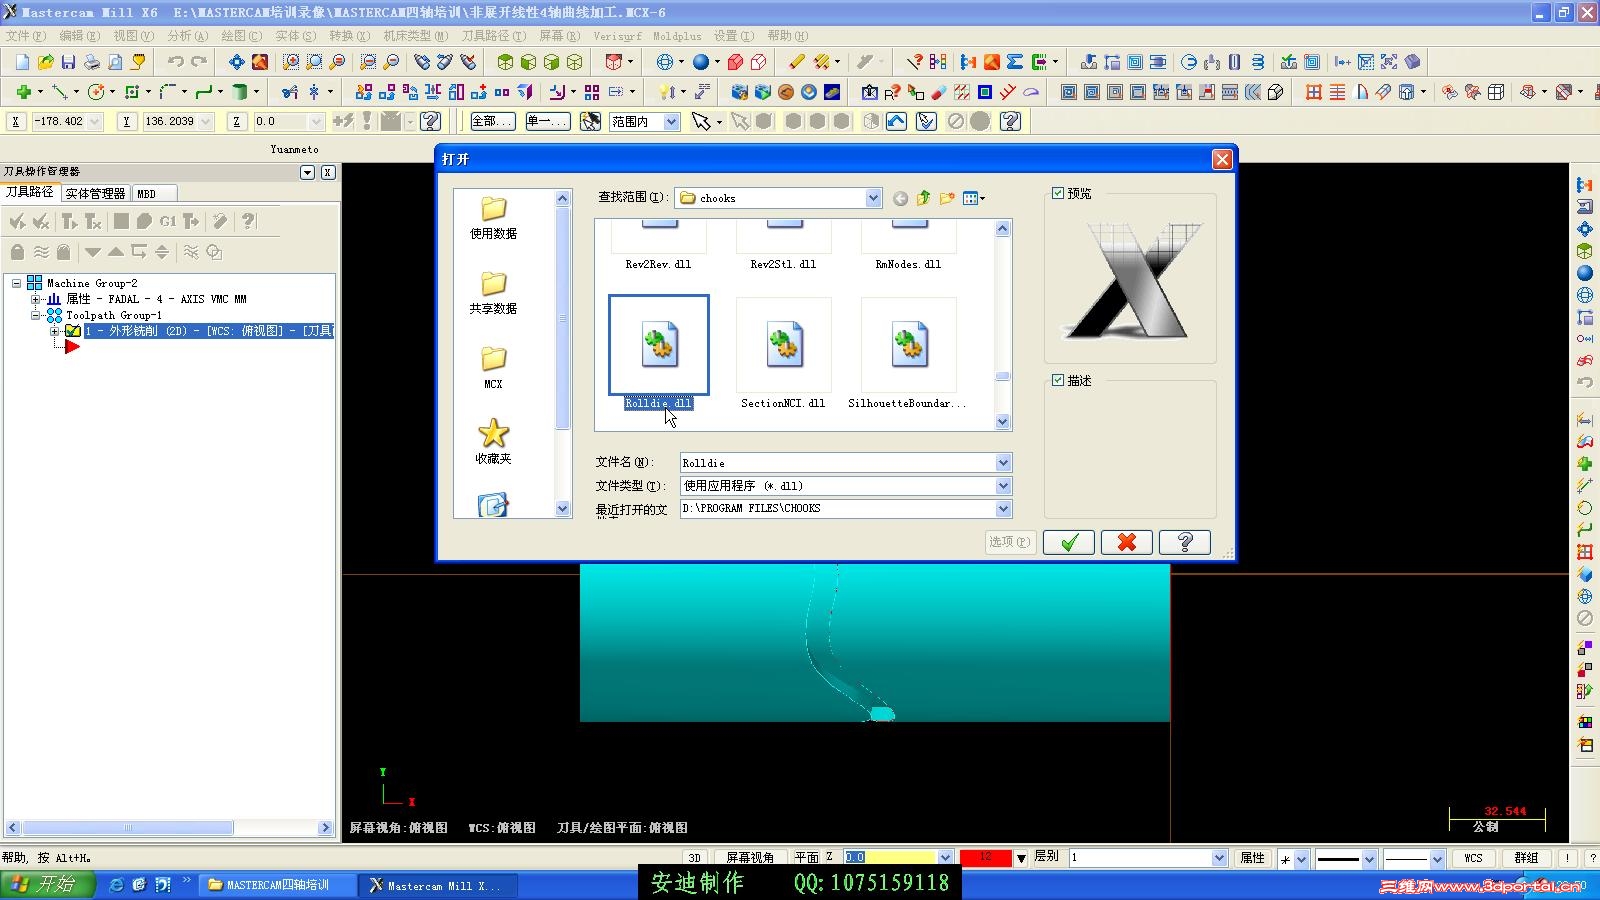Screen dimensions: 1600x900
Task: Click the Save diskette icon
Action: click(68, 62)
